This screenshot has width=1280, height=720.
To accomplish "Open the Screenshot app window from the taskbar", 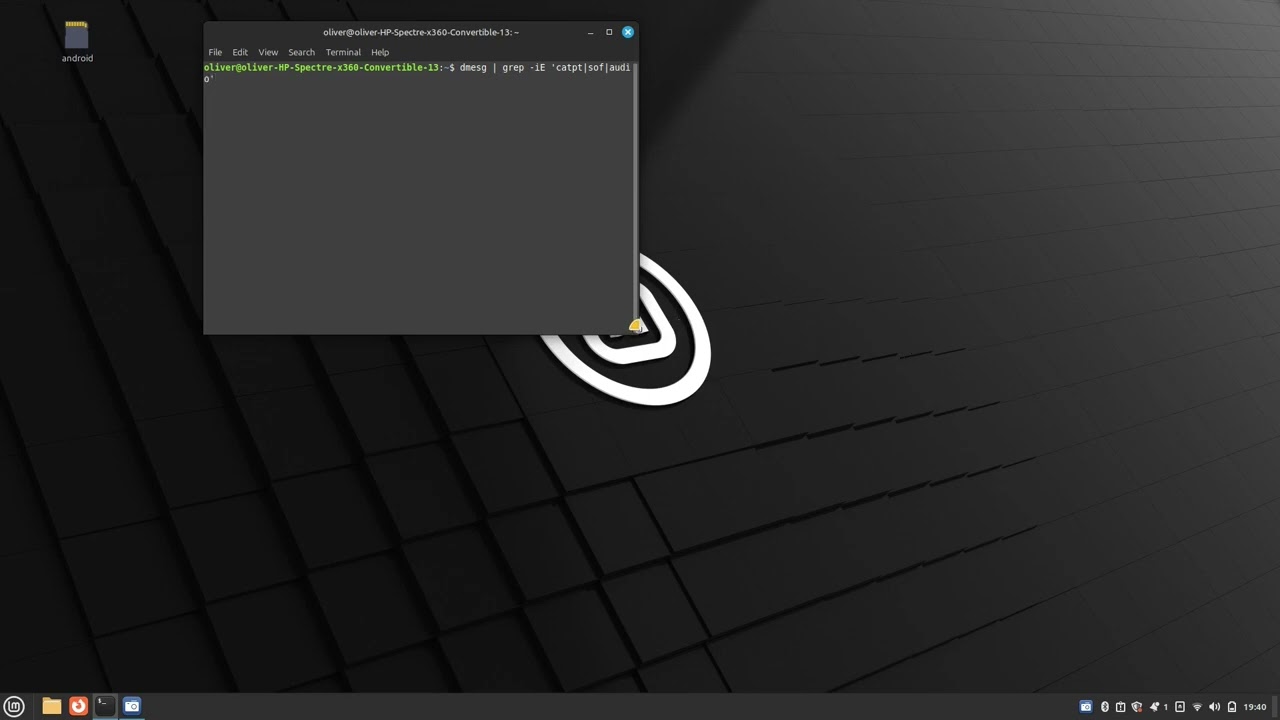I will tap(132, 706).
